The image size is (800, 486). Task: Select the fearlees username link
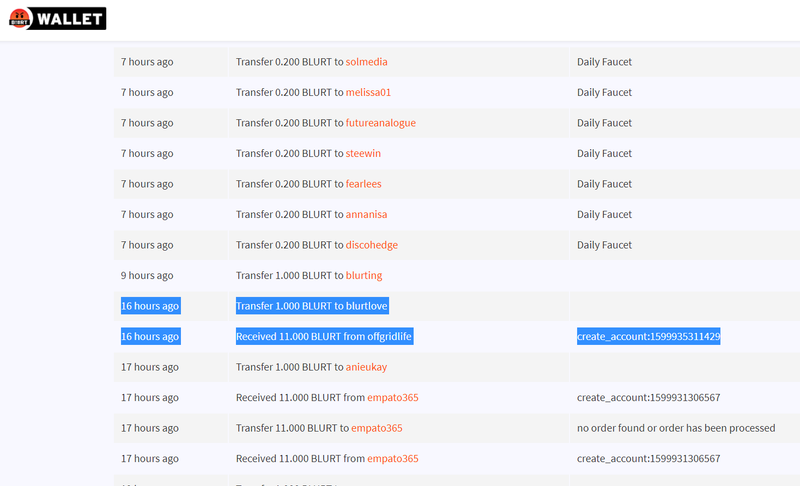(363, 184)
